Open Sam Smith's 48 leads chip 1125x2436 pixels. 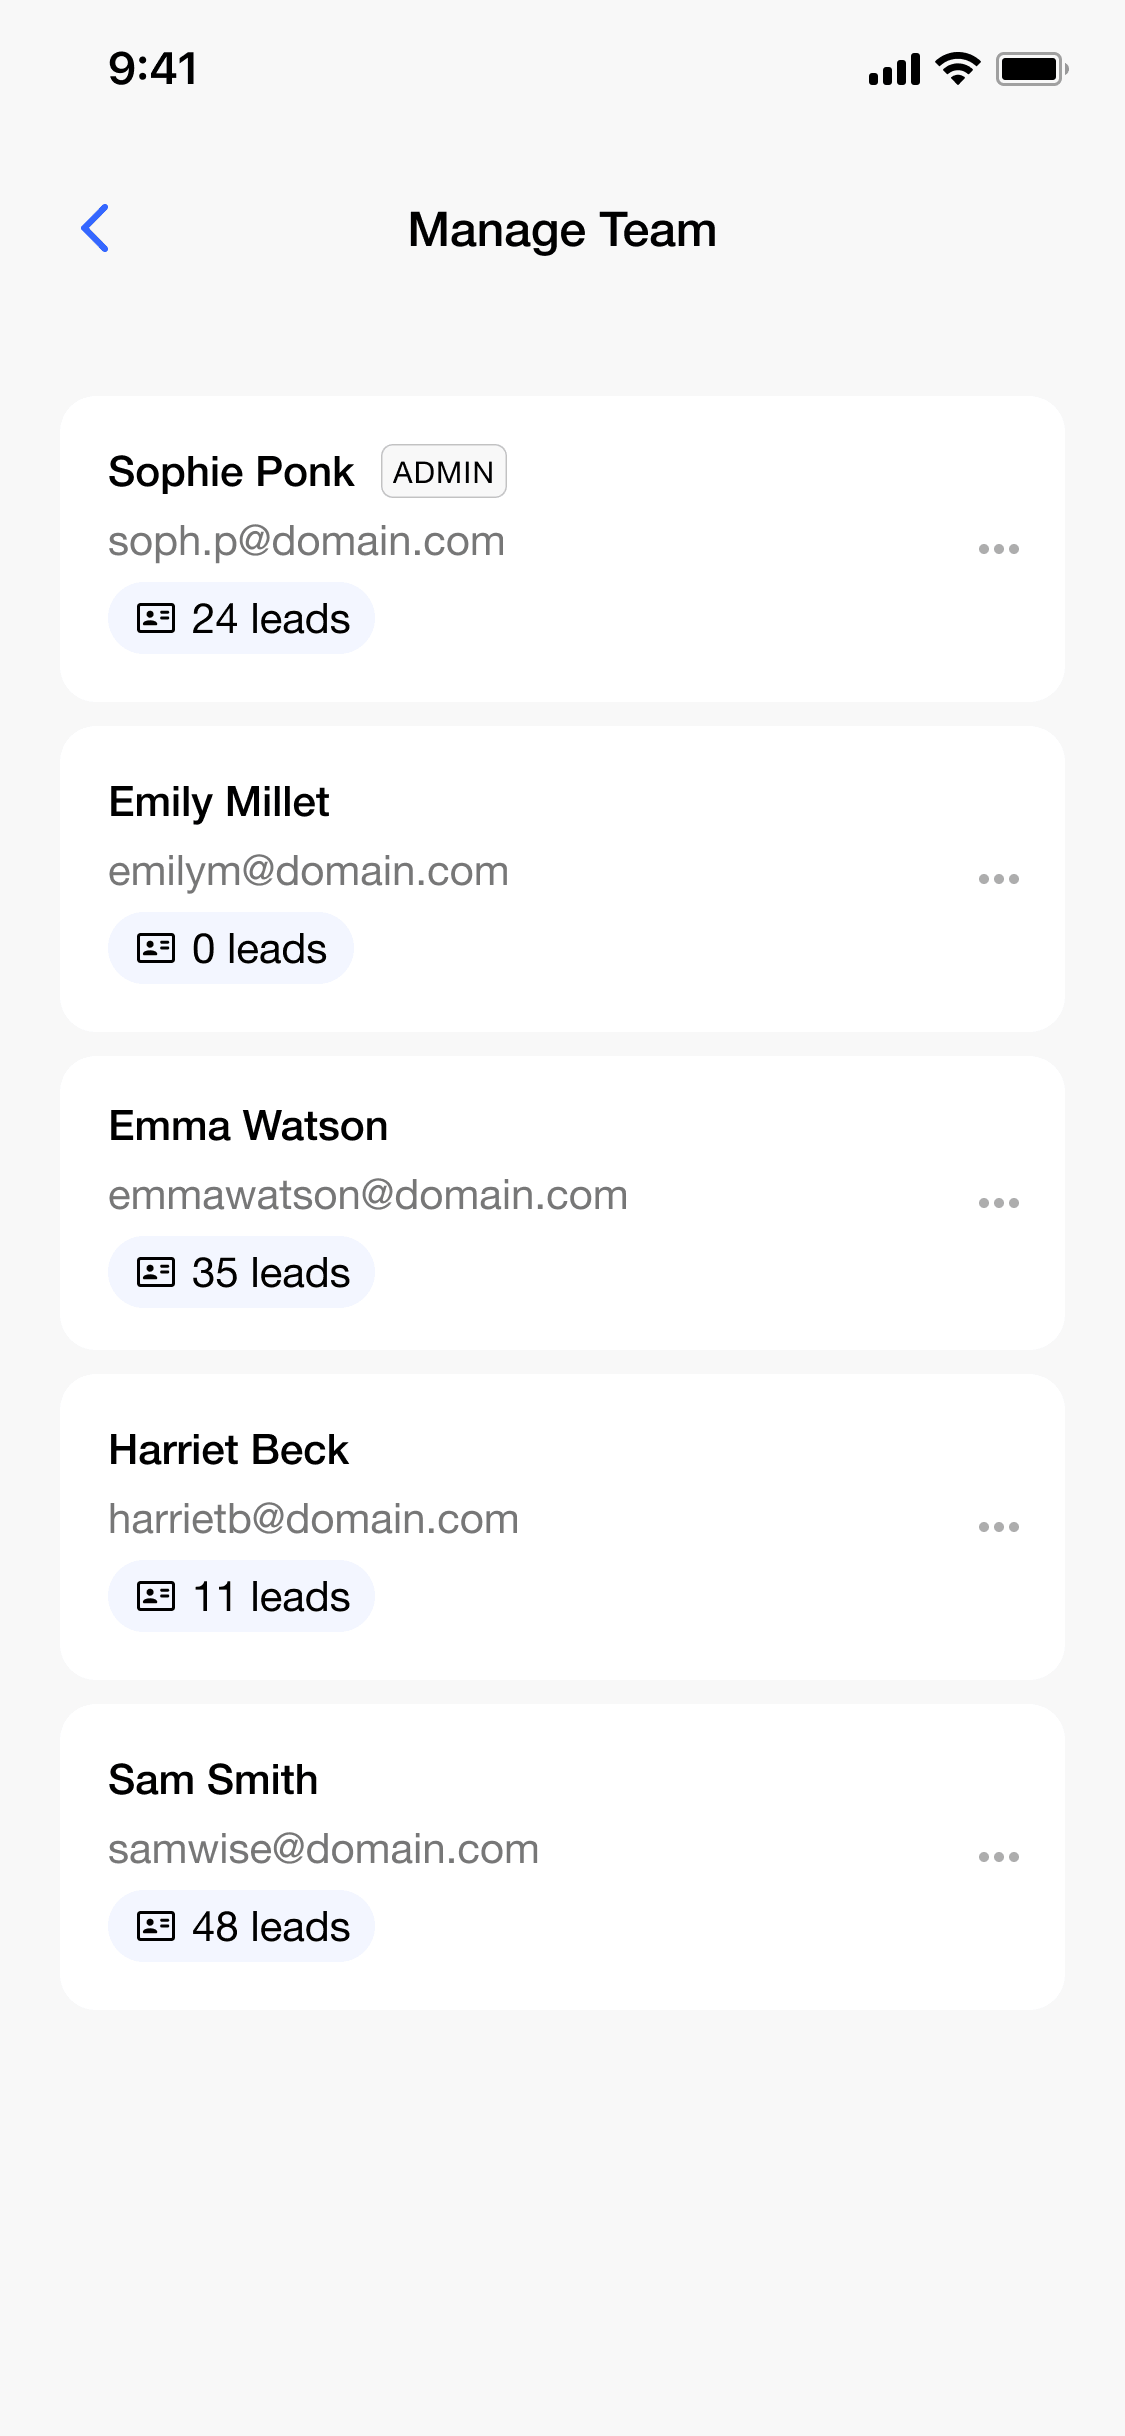[241, 1926]
